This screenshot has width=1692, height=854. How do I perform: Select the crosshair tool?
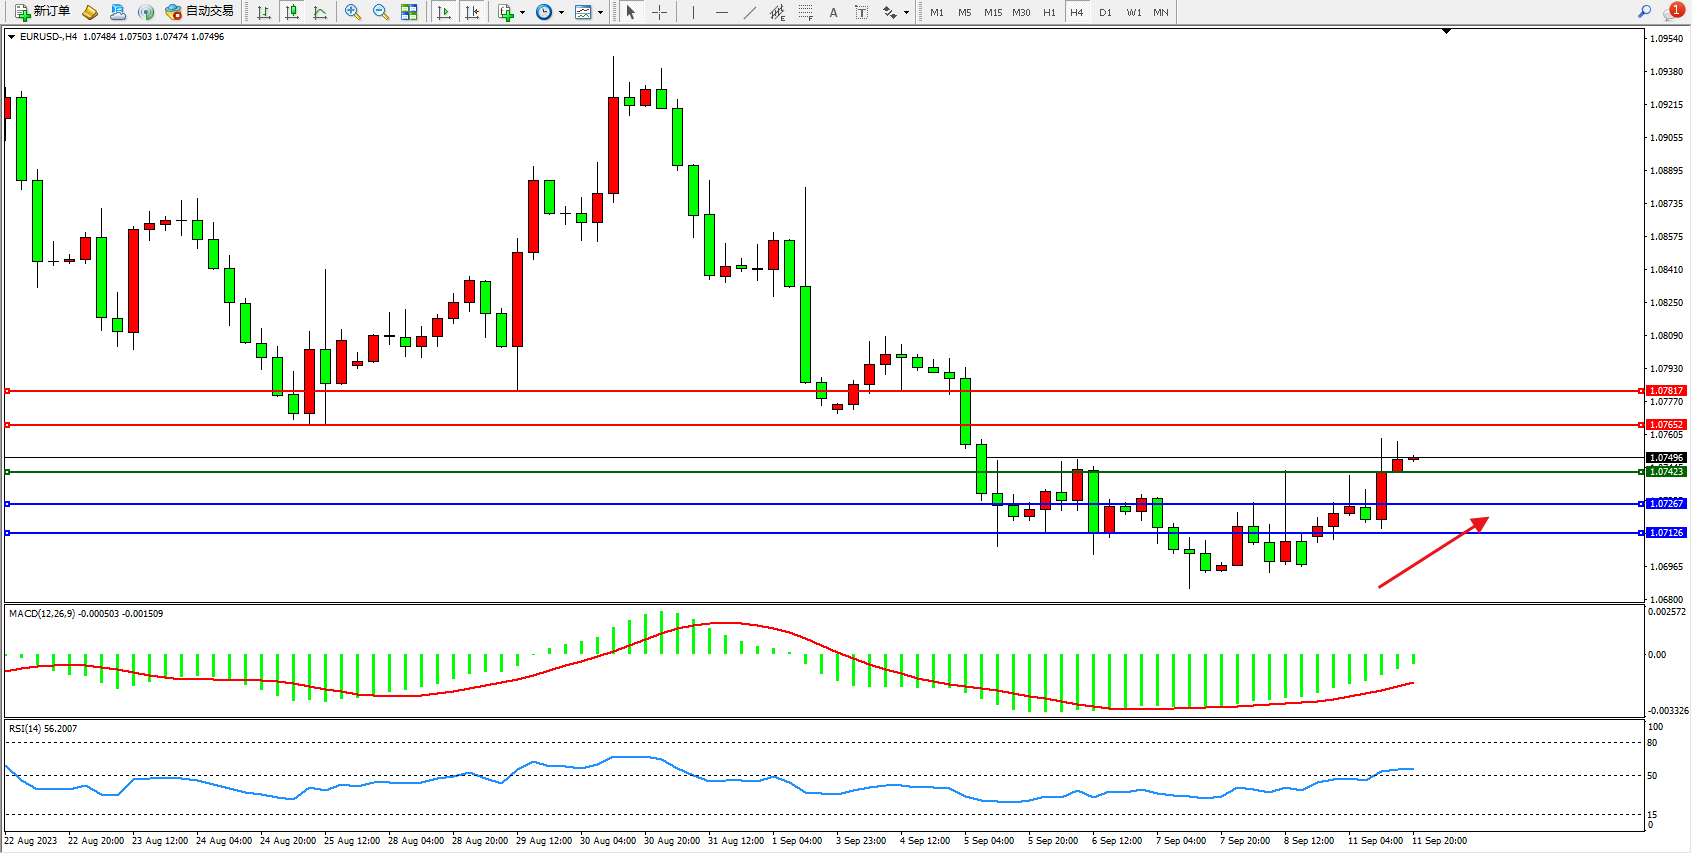[x=660, y=12]
